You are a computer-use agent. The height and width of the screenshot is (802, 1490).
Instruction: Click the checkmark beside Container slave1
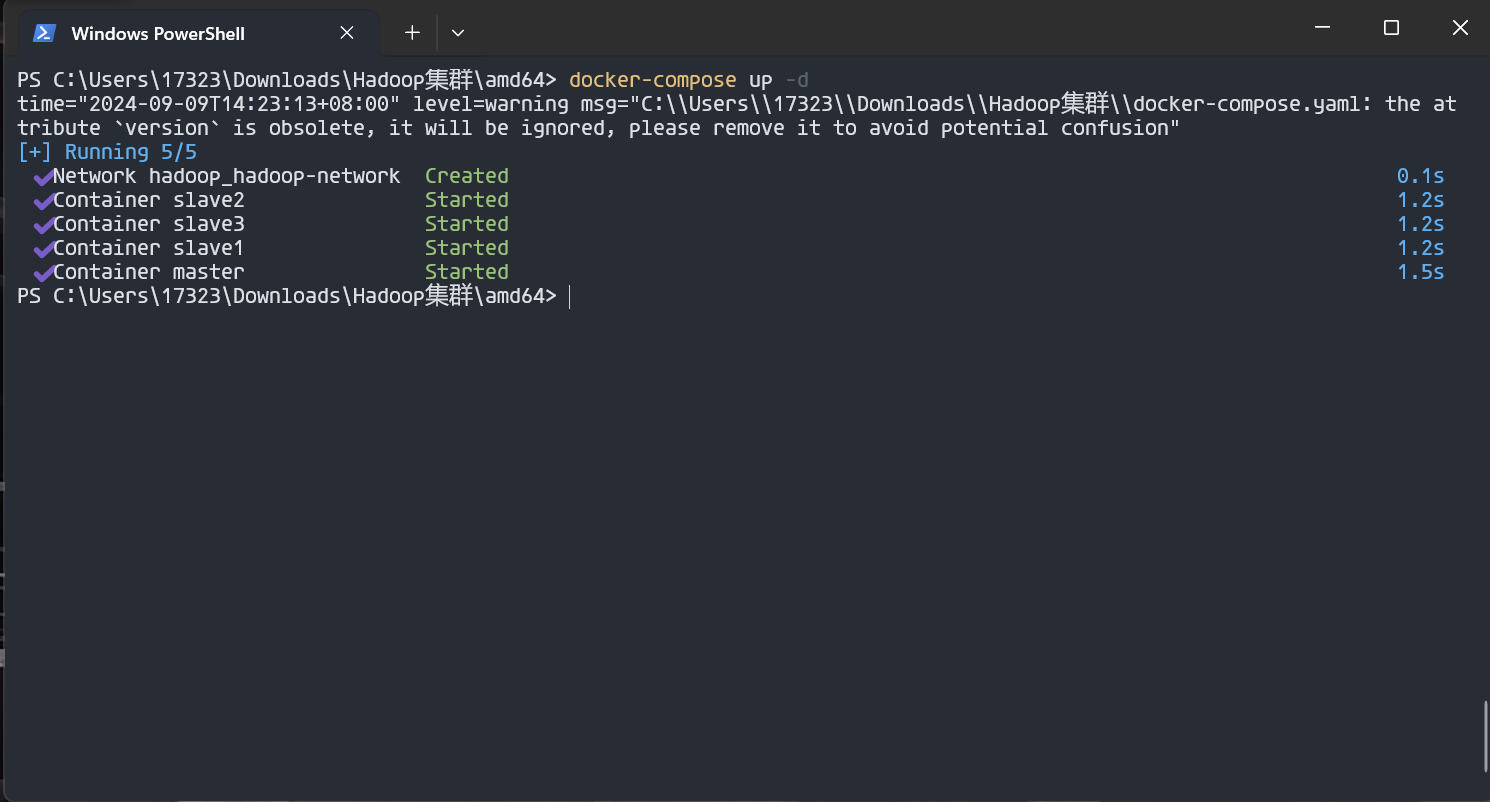(x=42, y=249)
